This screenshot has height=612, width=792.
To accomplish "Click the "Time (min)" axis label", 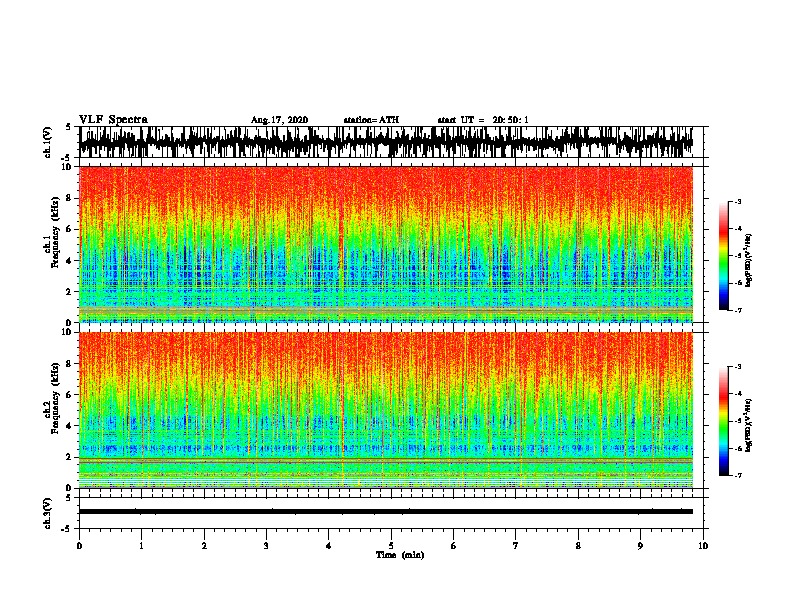I will (x=400, y=555).
